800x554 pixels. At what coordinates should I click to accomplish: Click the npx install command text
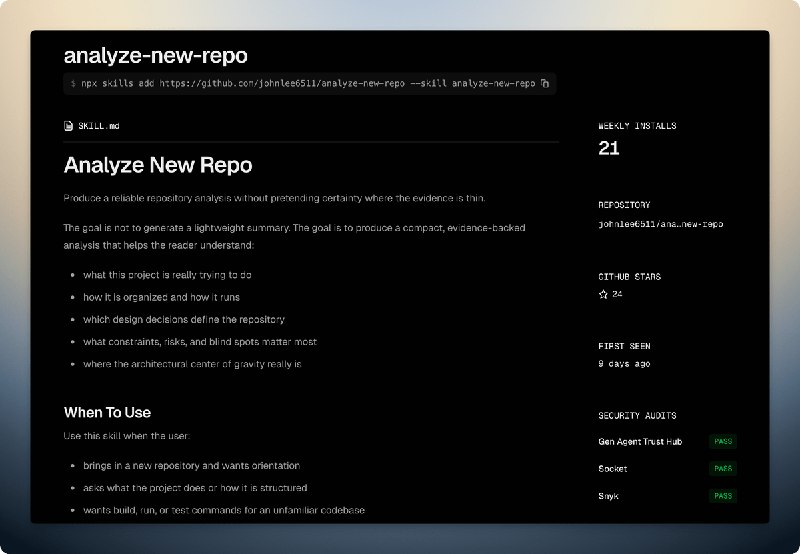[302, 84]
